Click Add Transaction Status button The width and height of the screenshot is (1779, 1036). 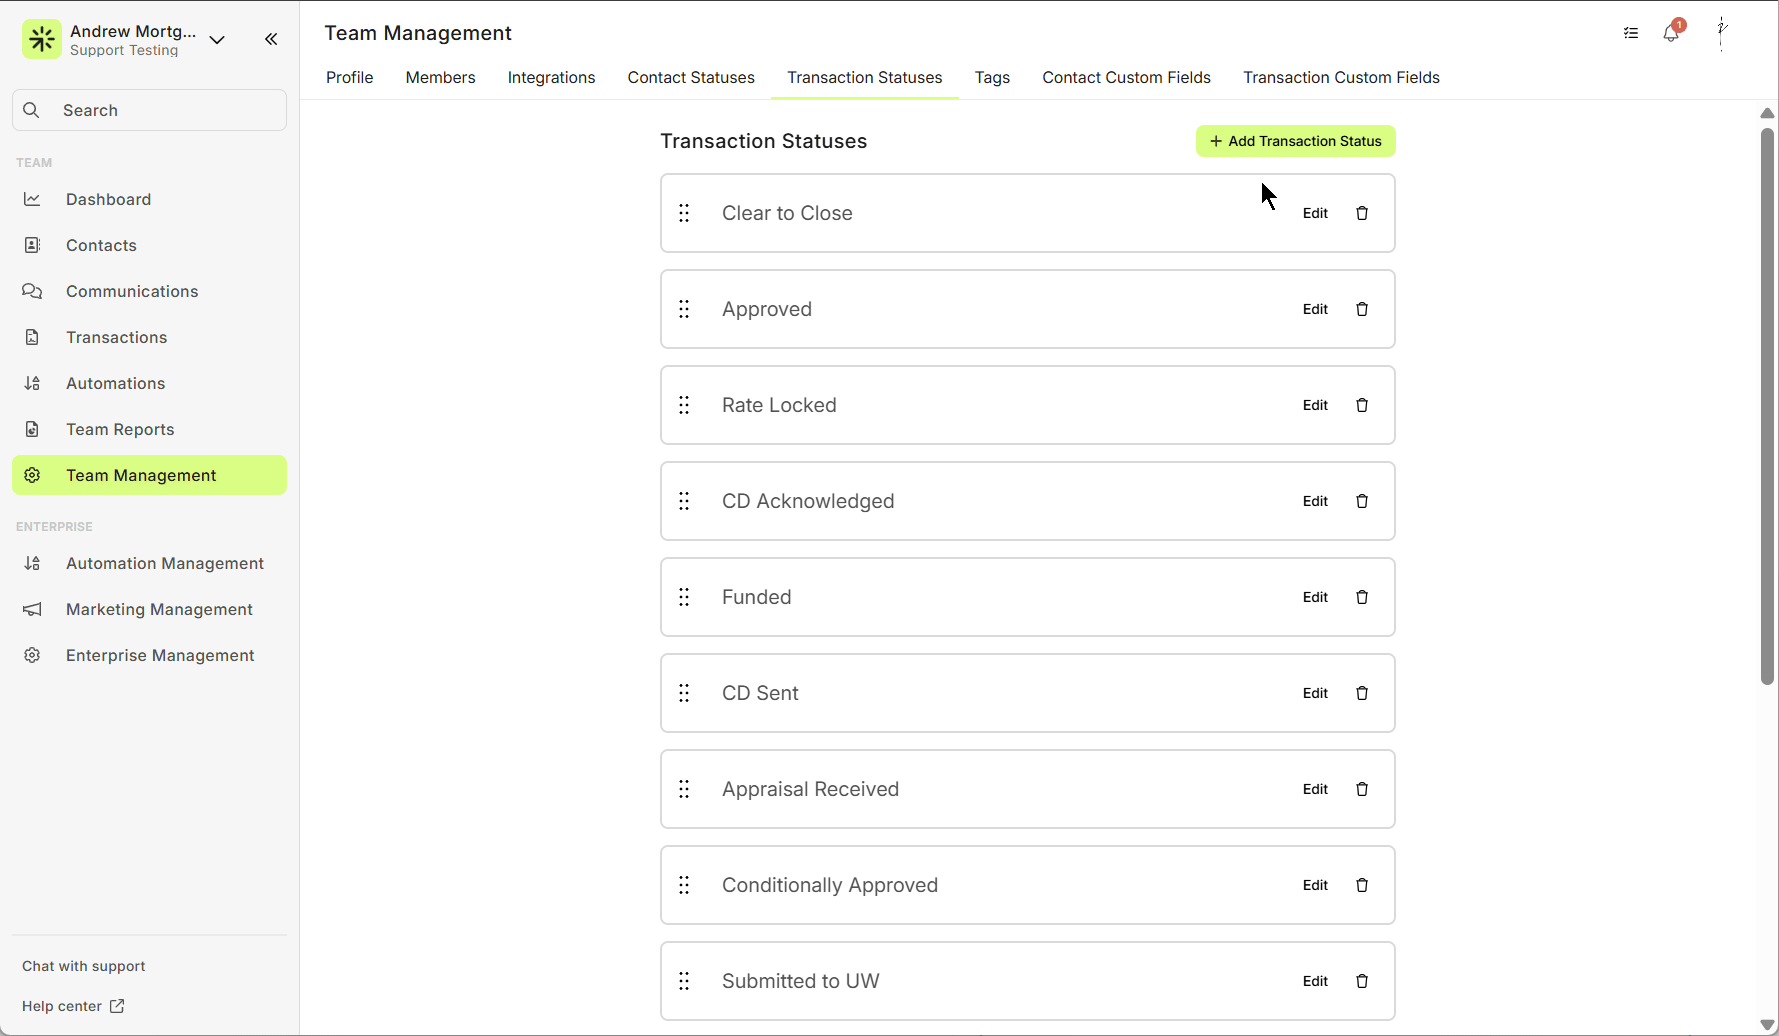(1295, 141)
